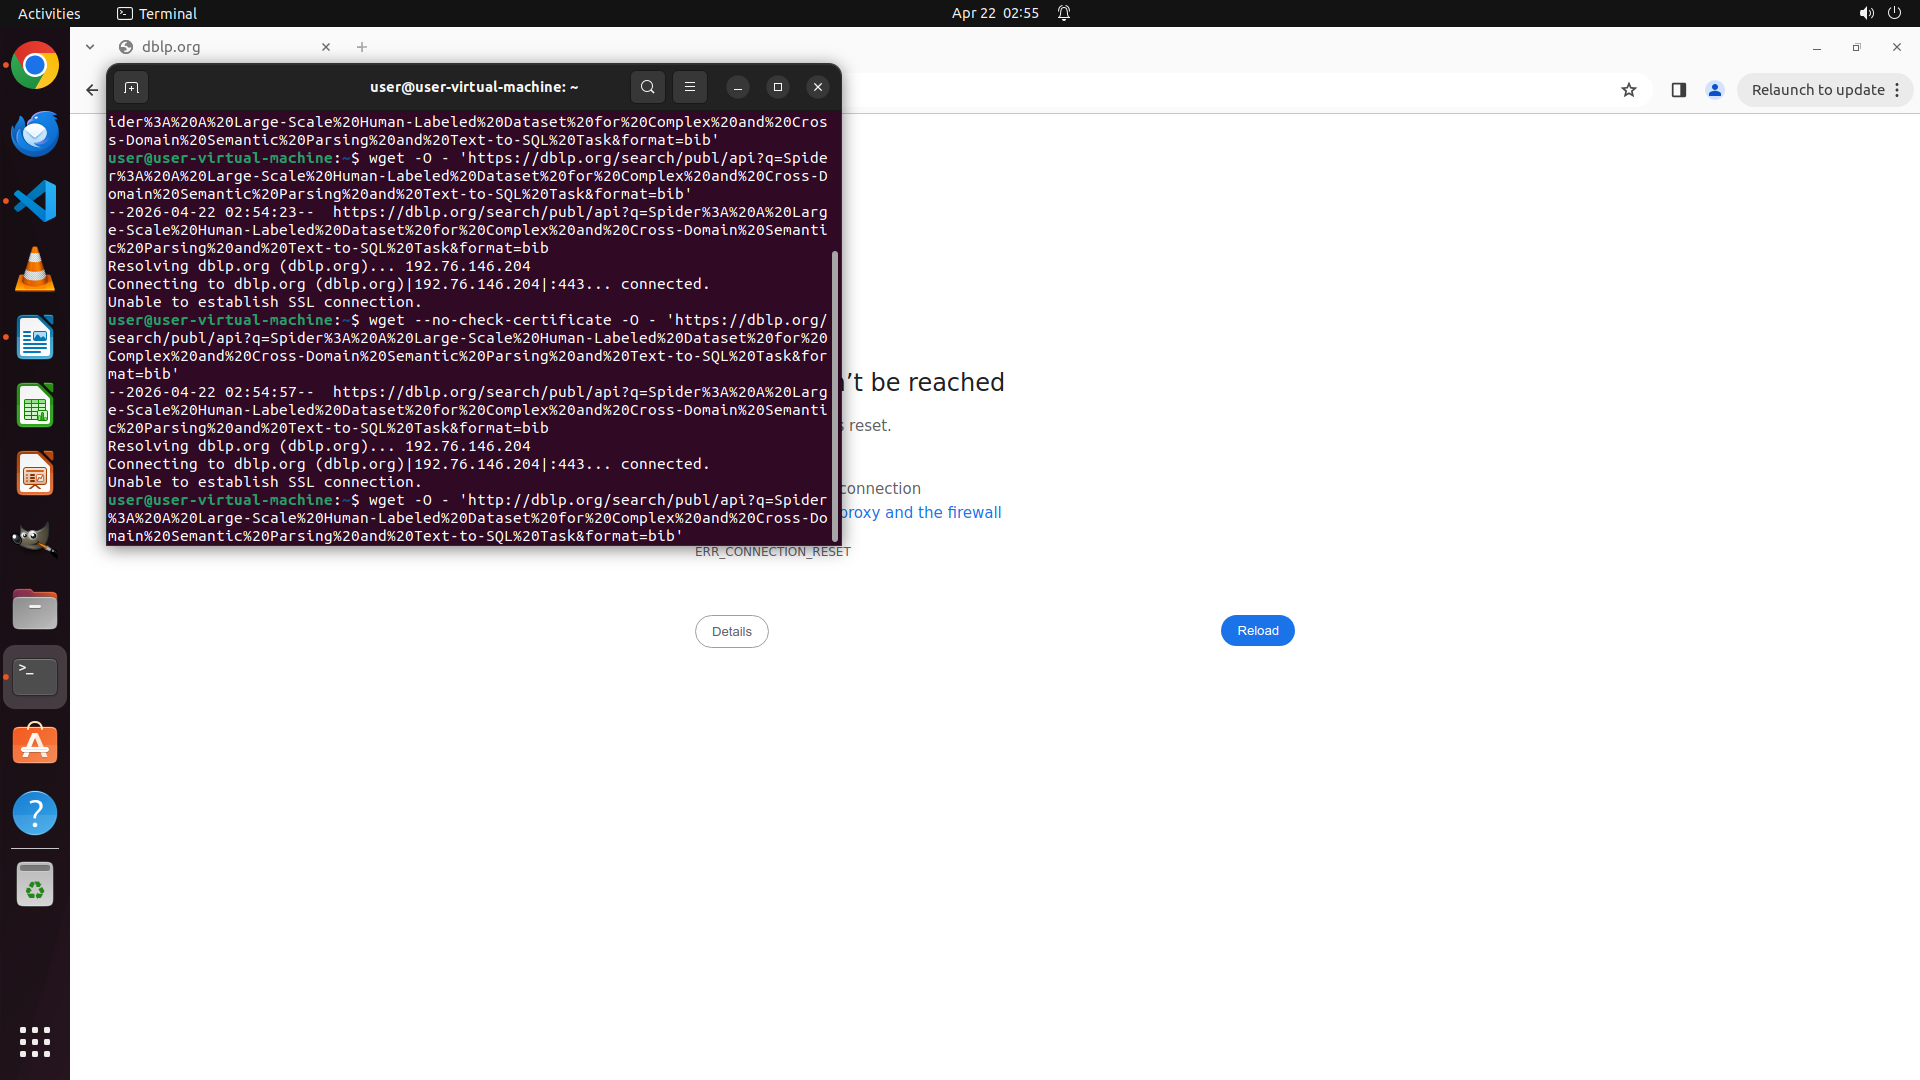Open the terminal hamburger menu

coord(690,87)
